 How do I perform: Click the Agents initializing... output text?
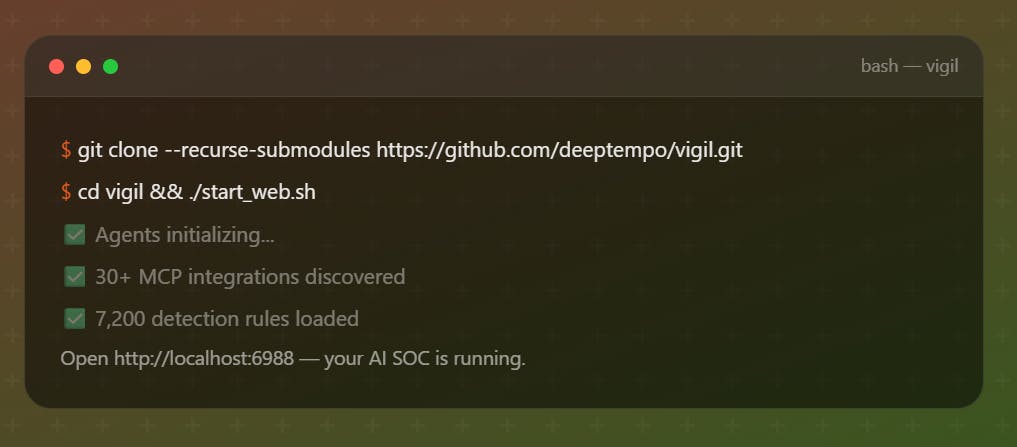[x=185, y=235]
